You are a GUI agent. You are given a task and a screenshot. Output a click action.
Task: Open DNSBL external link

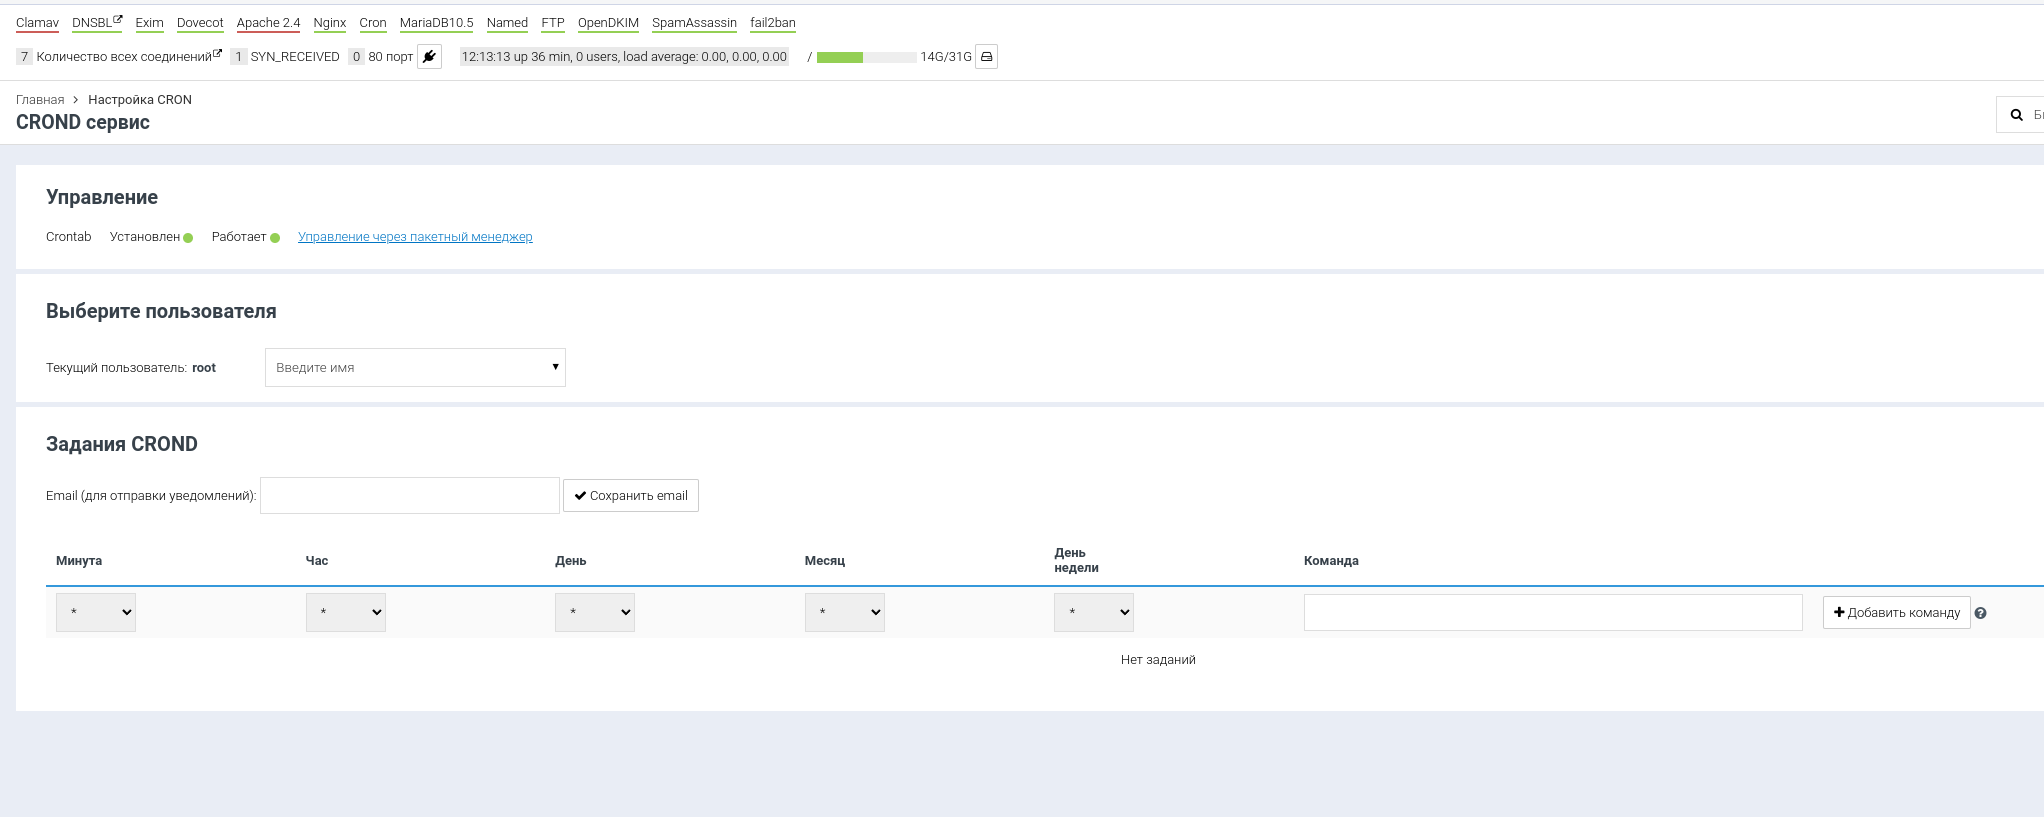pos(96,23)
